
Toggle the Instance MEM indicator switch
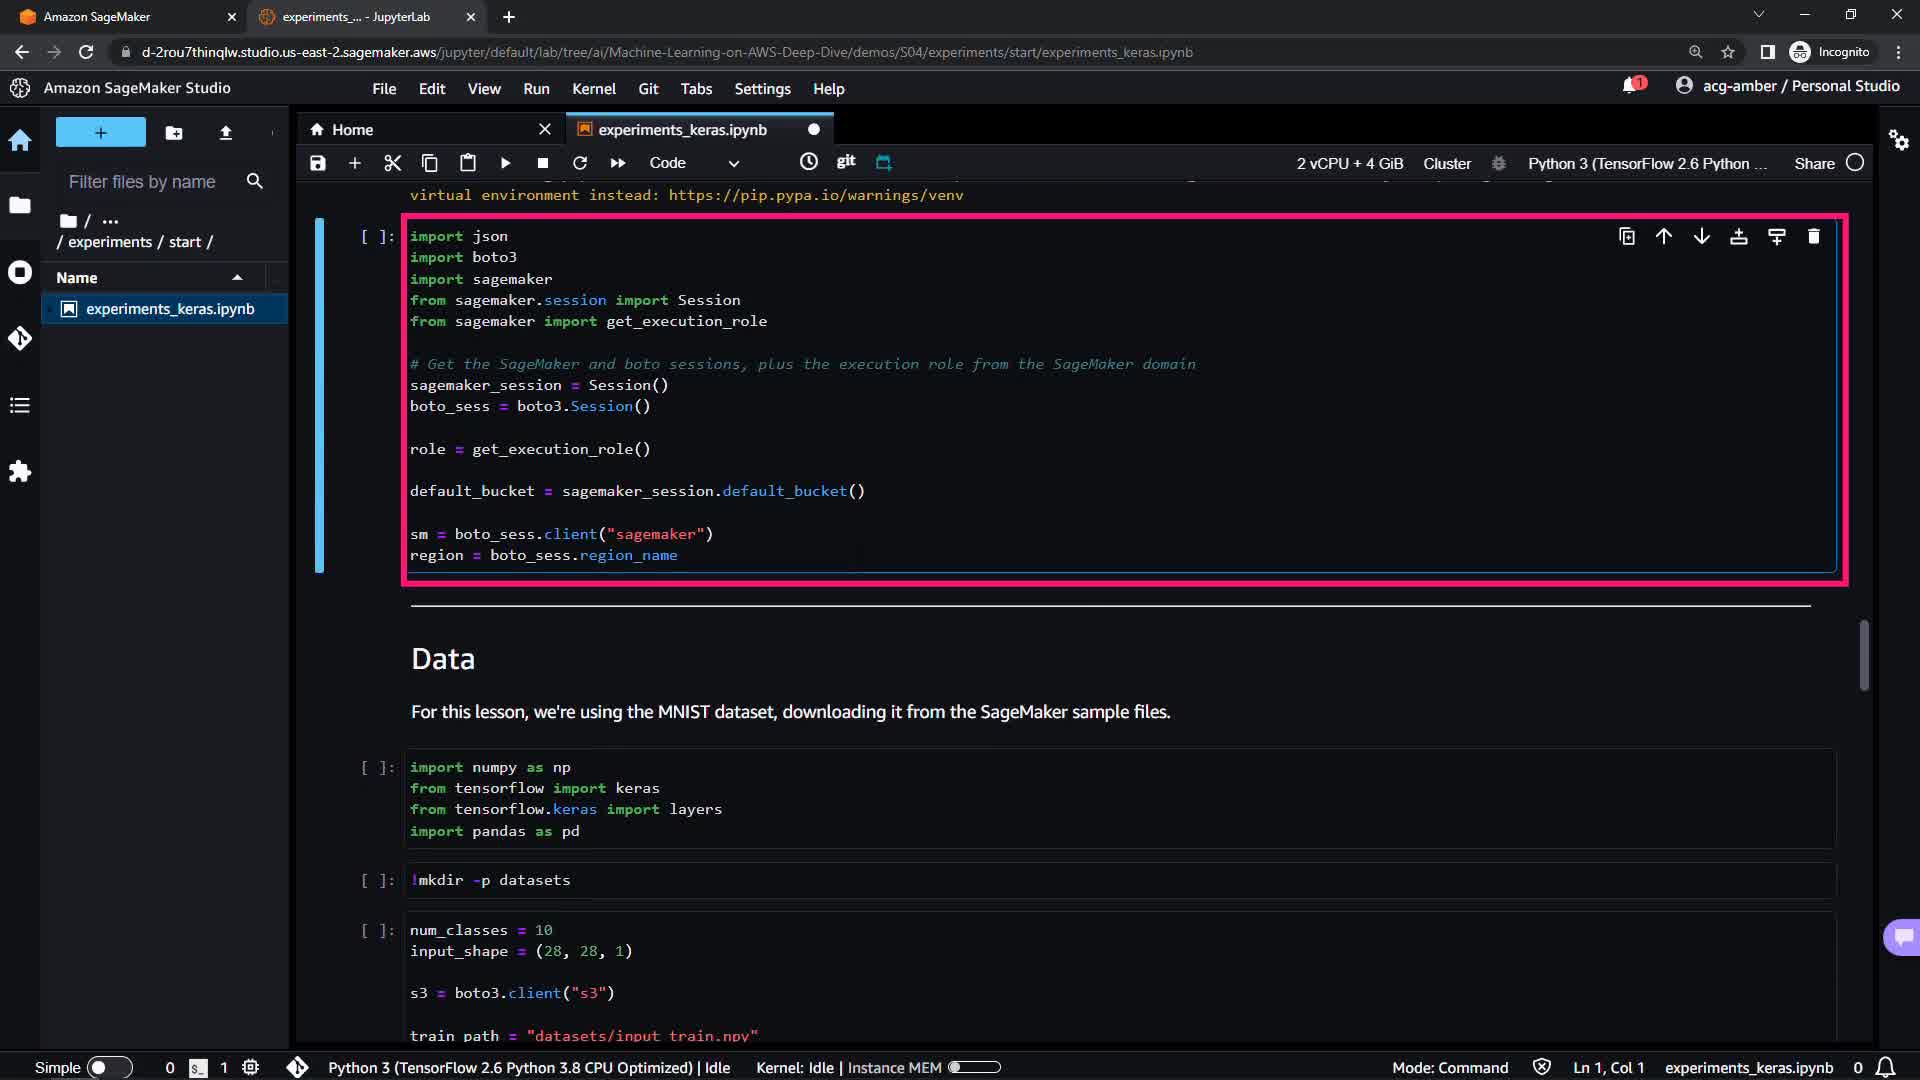click(973, 1067)
